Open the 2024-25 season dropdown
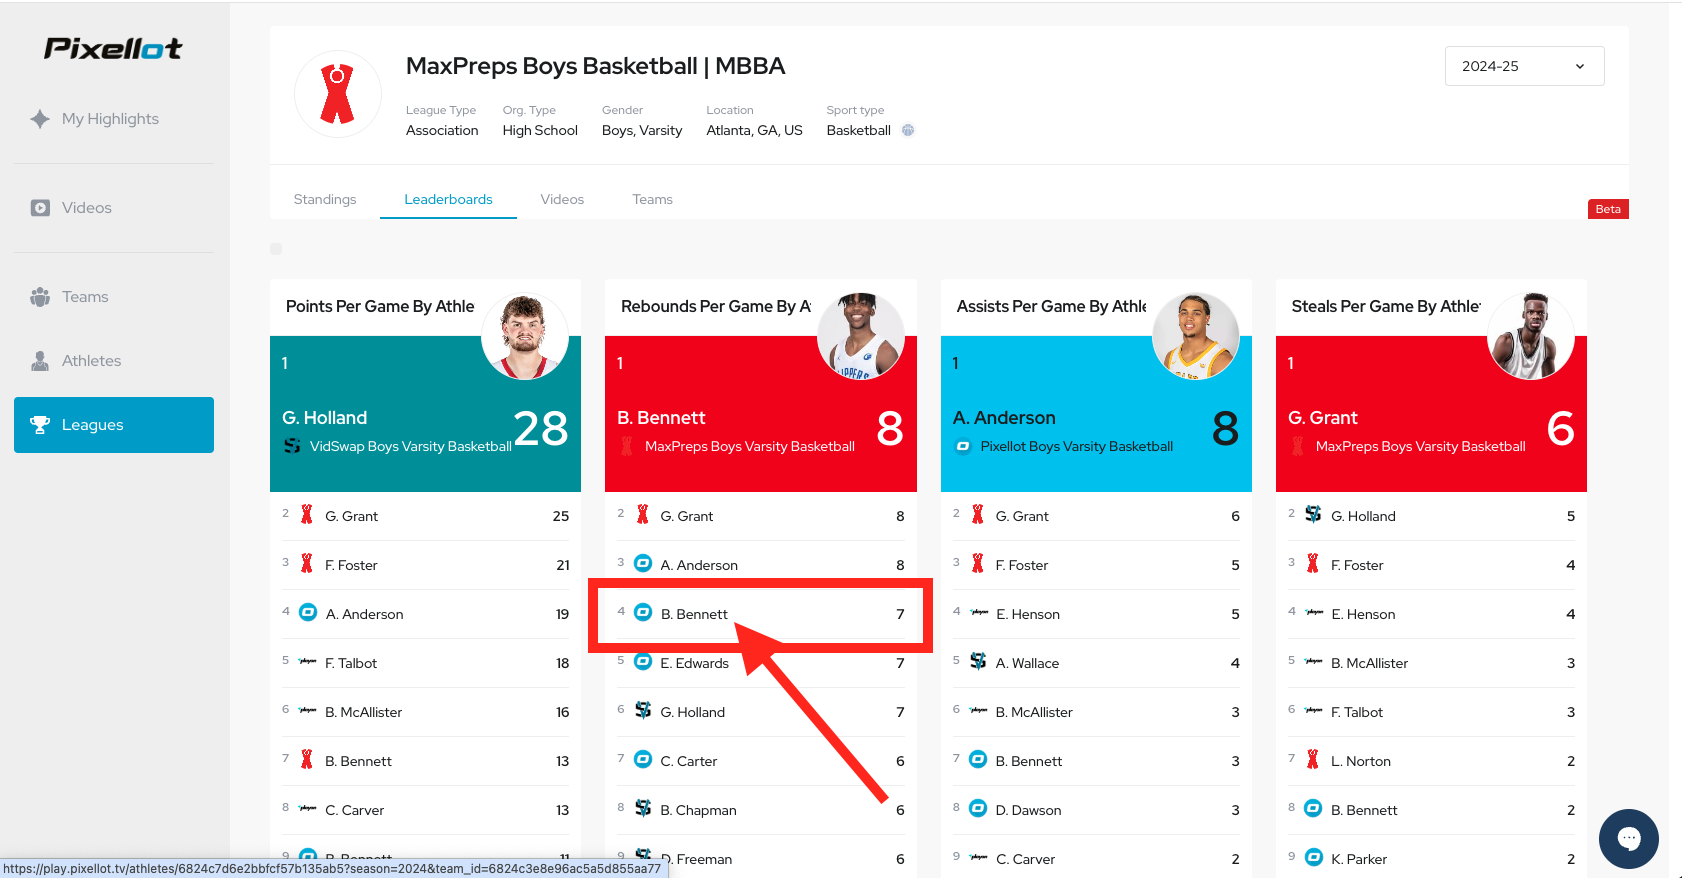1682x878 pixels. coord(1524,66)
